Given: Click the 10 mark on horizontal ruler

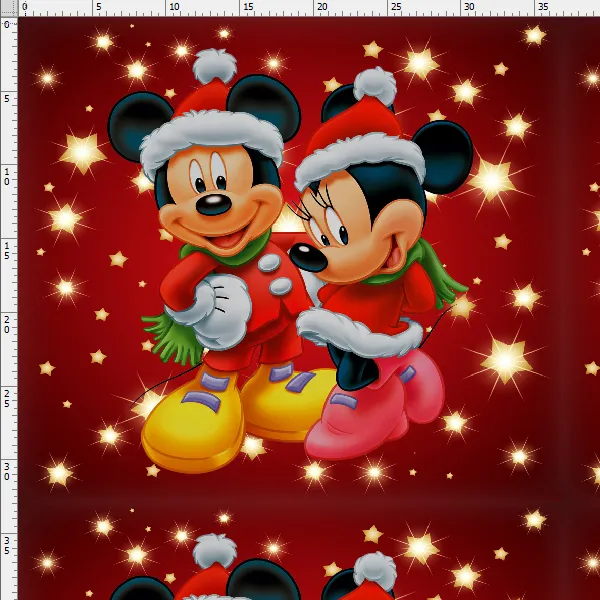Looking at the screenshot, I should click(174, 7).
